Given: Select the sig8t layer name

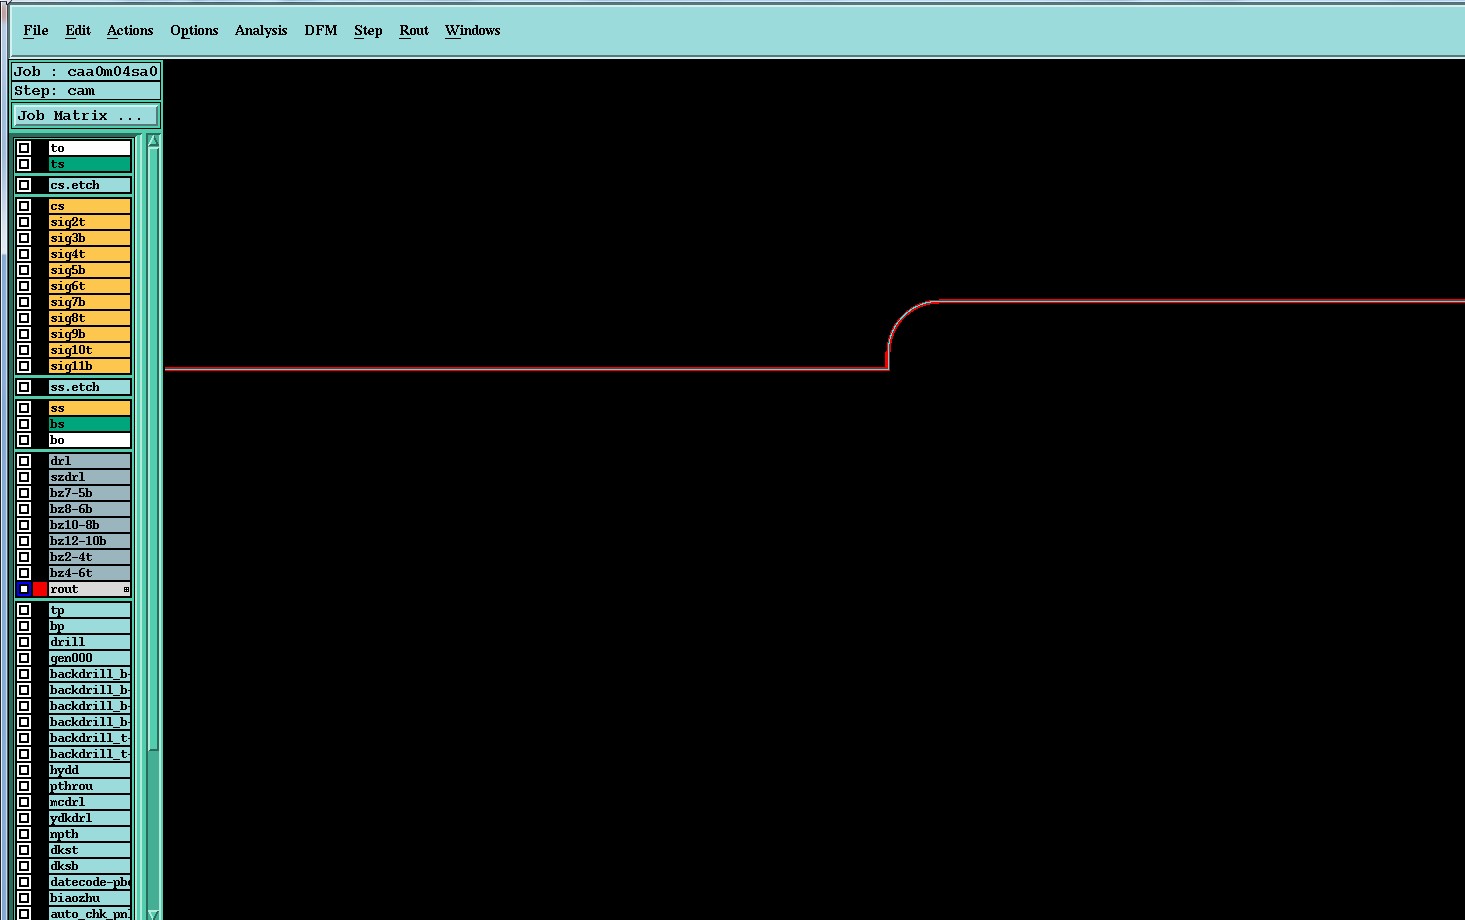Looking at the screenshot, I should [x=90, y=318].
